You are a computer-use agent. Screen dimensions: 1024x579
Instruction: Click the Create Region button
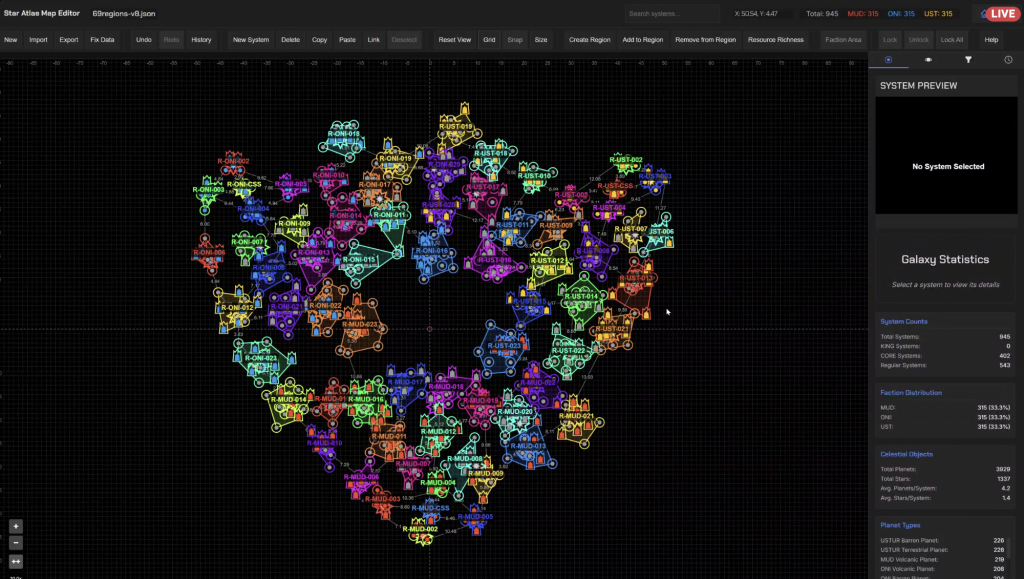590,40
